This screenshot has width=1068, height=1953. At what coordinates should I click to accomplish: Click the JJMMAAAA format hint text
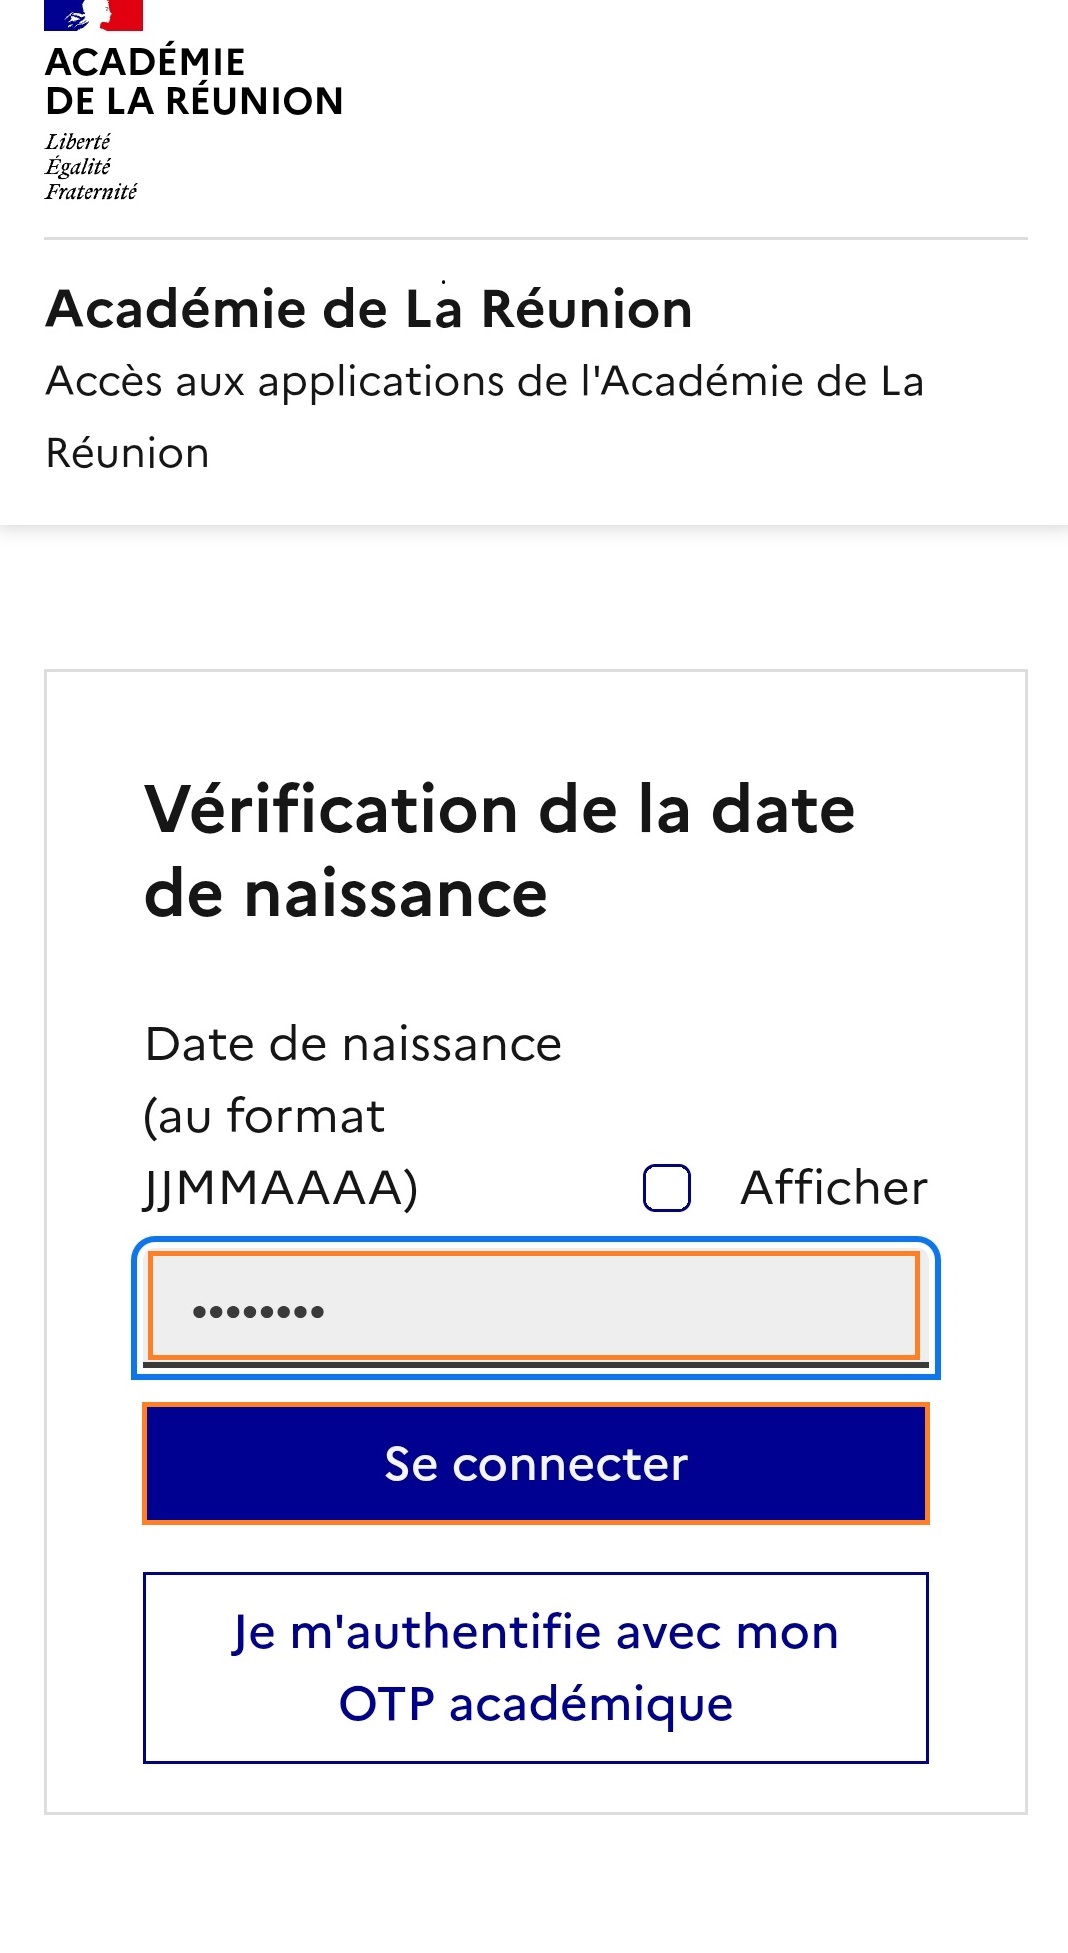coord(283,1186)
